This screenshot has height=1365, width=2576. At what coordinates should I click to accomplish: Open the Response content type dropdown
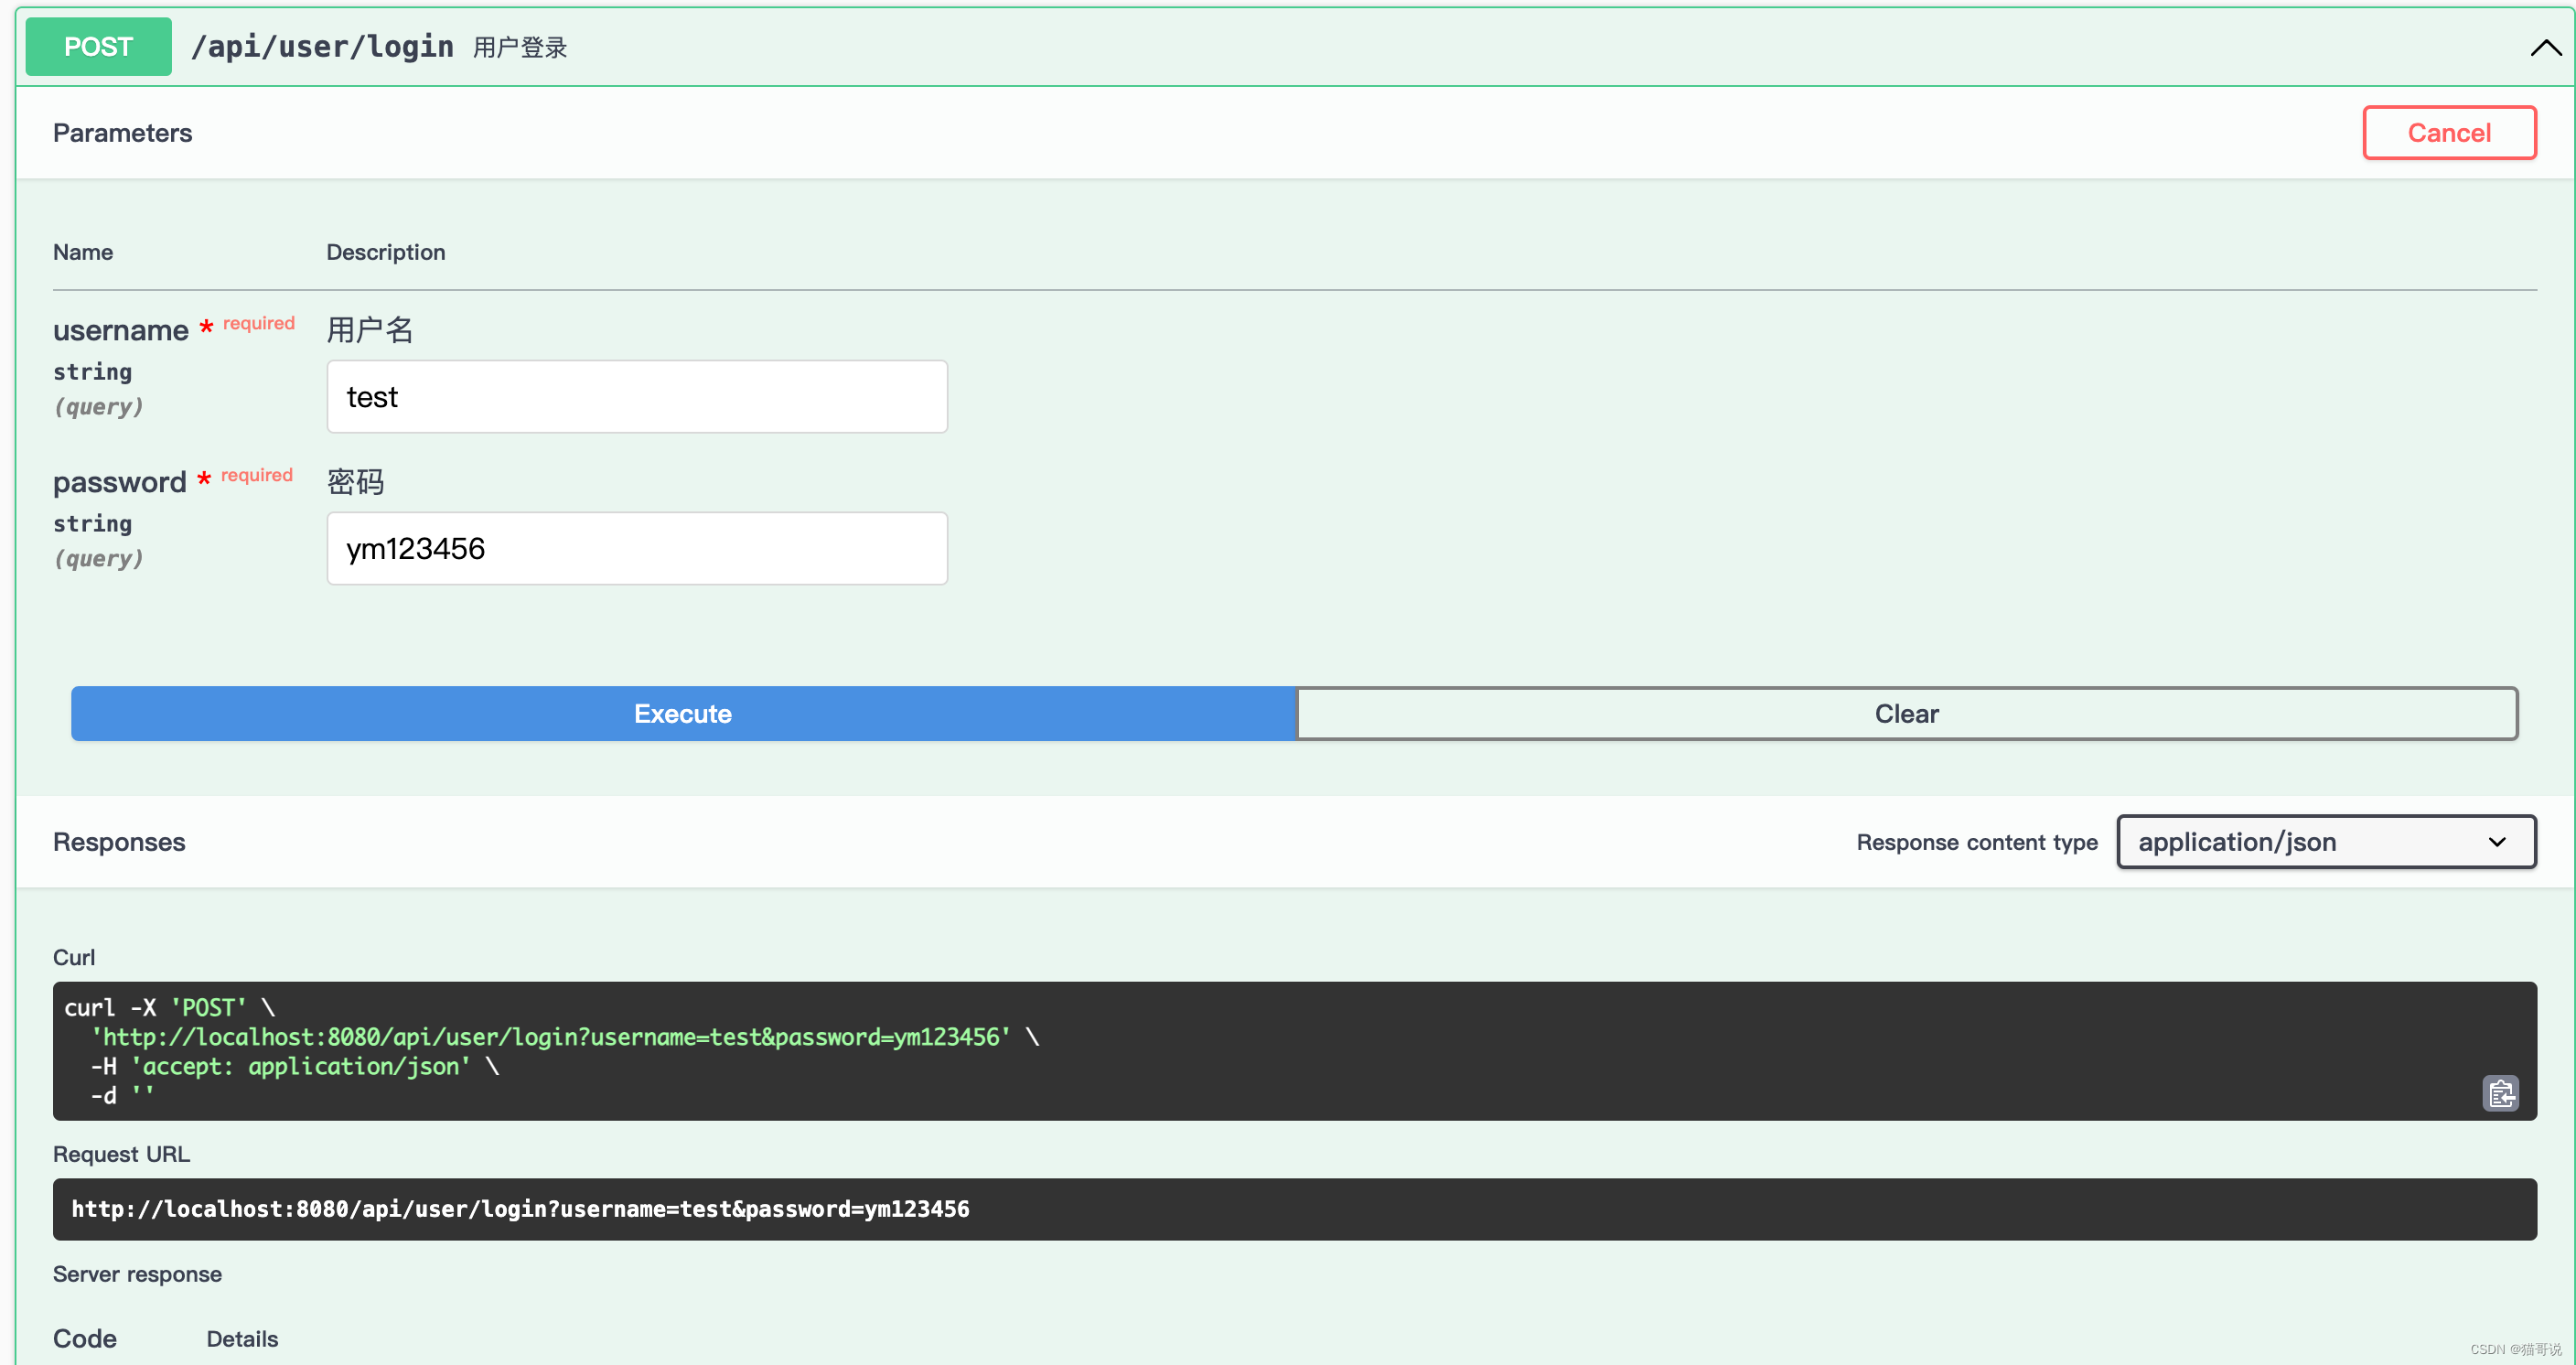(x=2325, y=842)
